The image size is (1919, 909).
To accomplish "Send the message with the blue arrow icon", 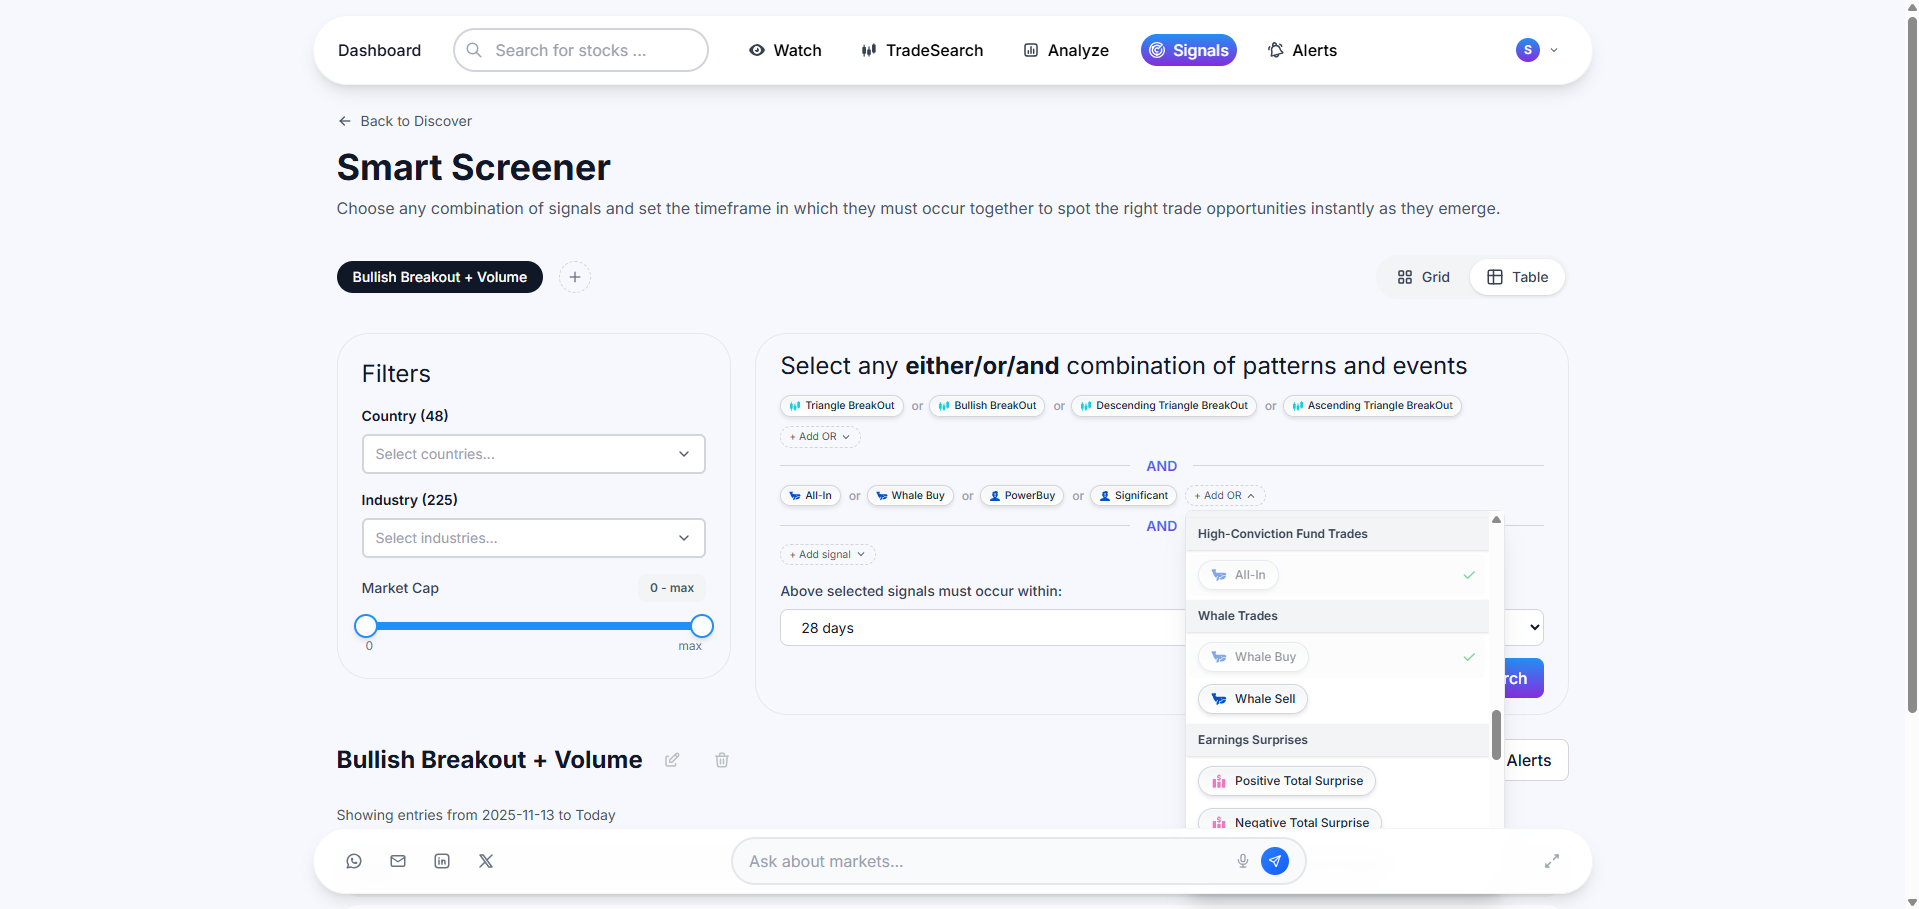I will coord(1275,861).
